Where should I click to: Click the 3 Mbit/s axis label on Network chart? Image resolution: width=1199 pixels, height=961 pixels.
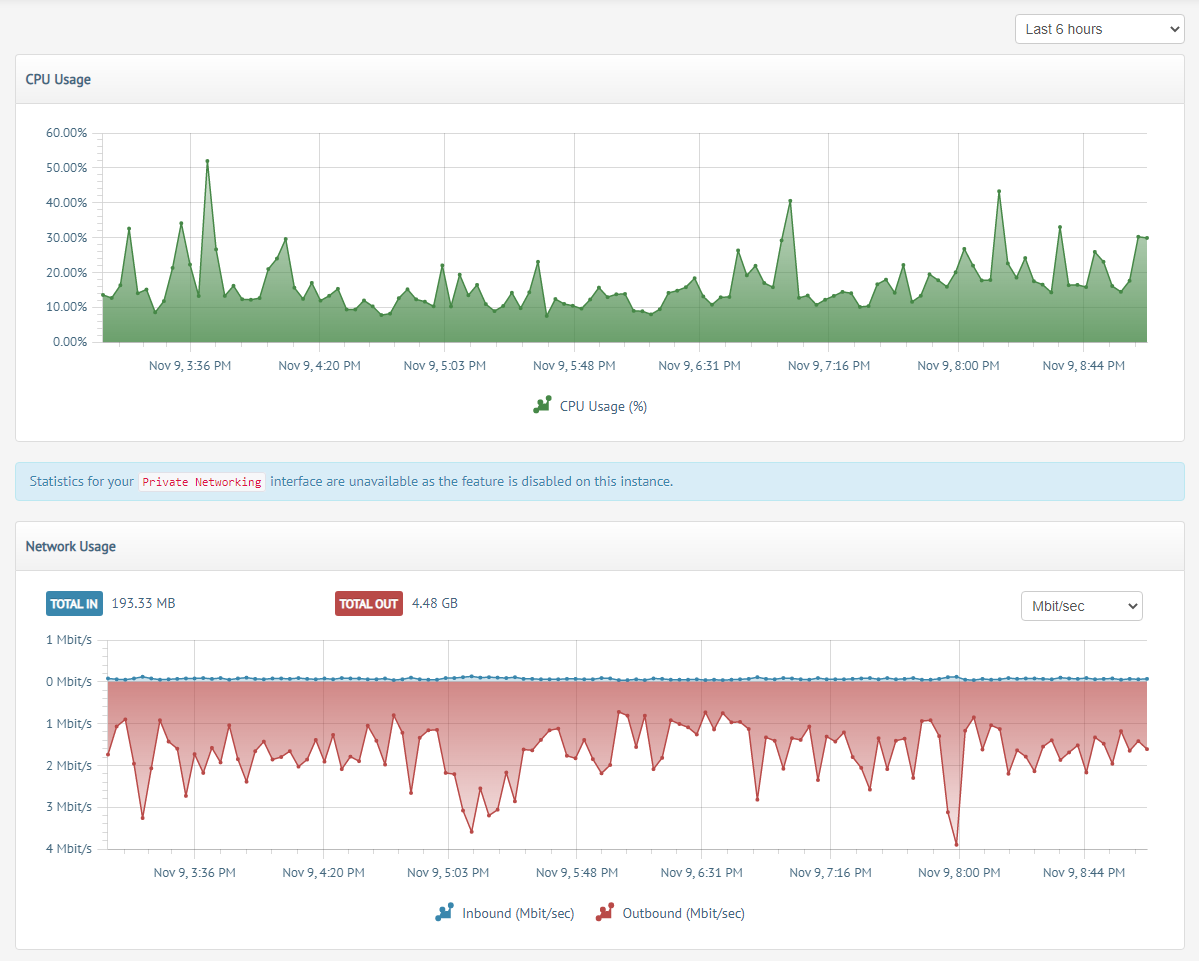[x=69, y=807]
